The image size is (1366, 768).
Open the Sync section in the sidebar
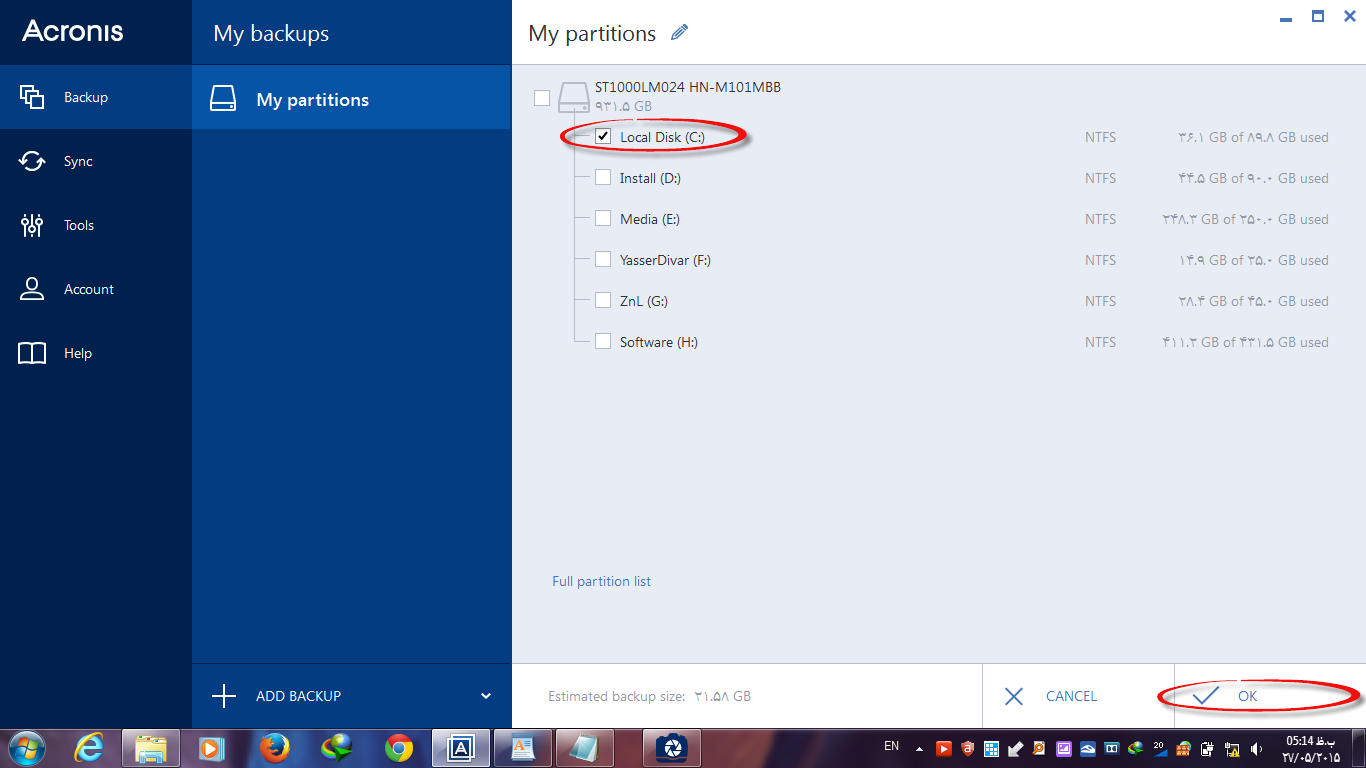pyautogui.click(x=96, y=161)
